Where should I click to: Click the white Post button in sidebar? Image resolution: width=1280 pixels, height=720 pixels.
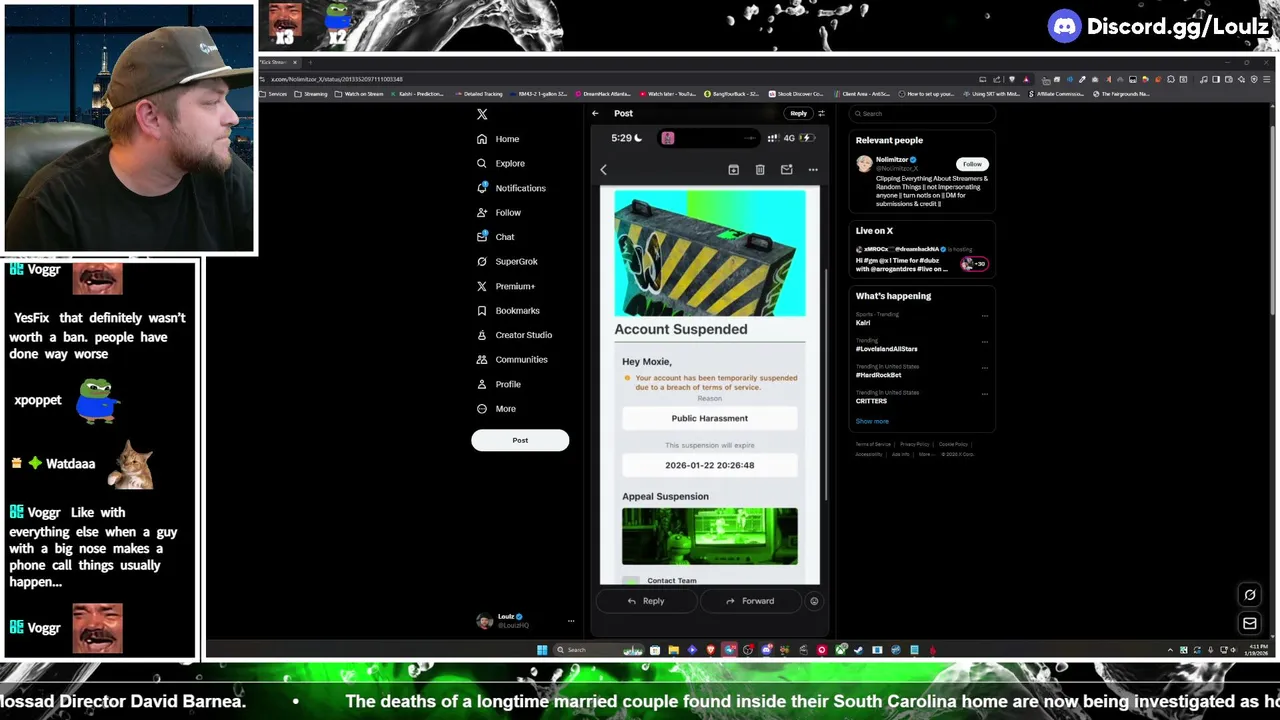520,440
